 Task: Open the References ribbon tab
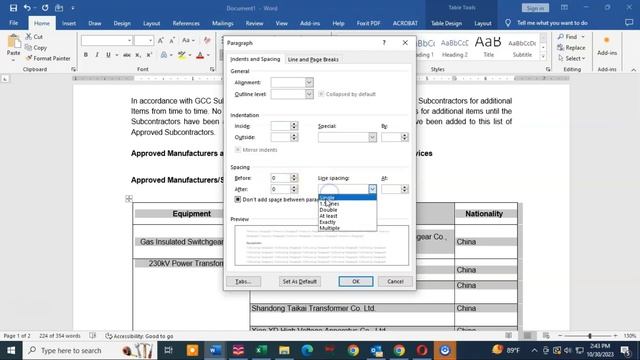point(186,23)
